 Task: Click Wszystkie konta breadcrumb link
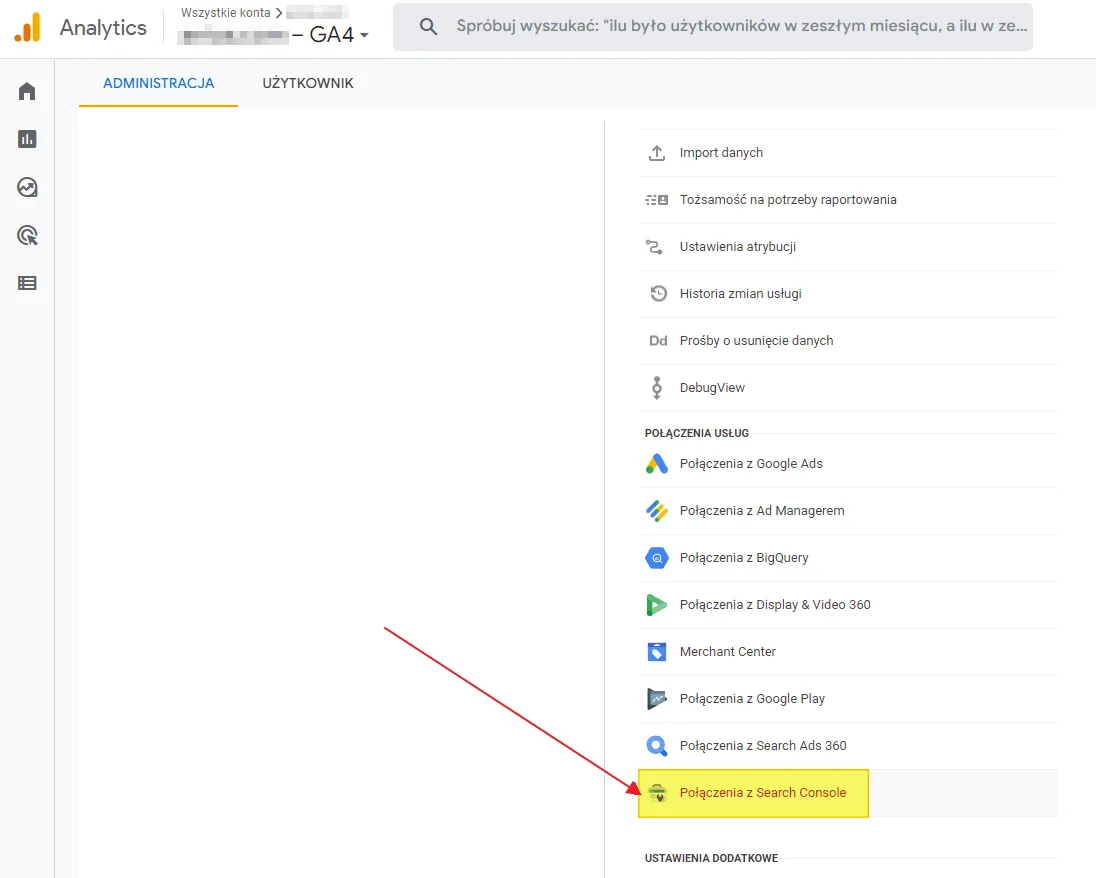coord(225,13)
